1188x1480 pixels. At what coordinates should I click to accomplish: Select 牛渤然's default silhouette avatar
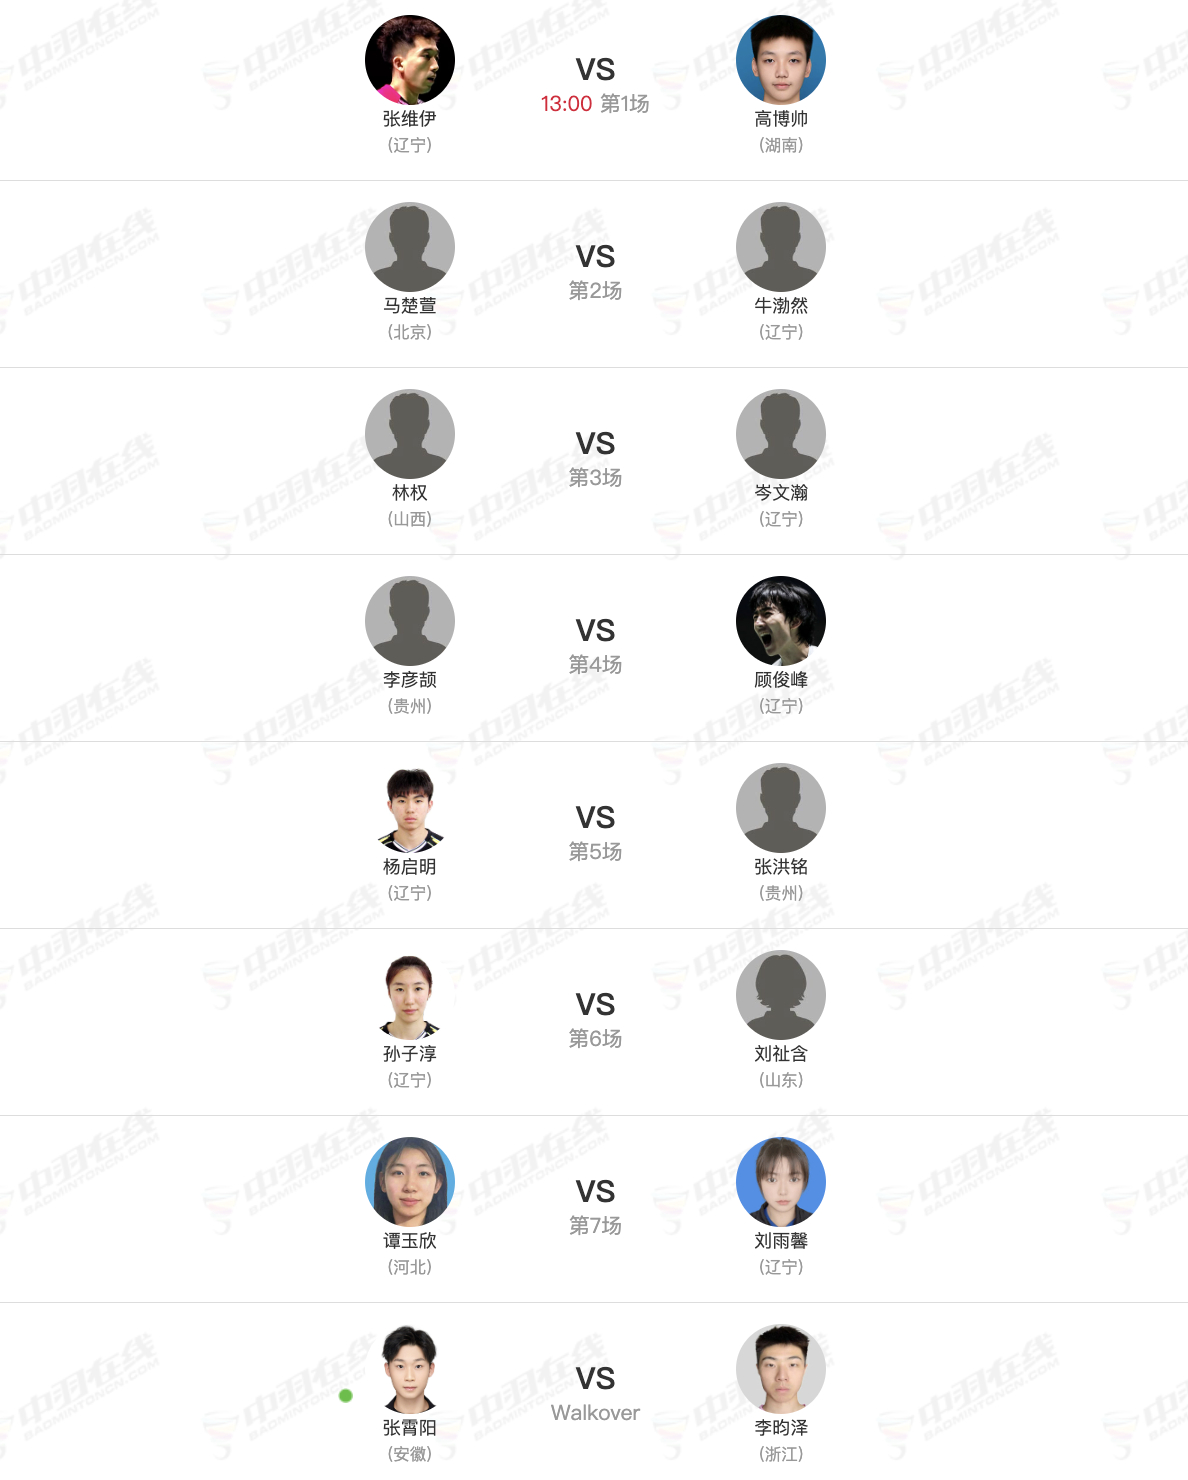click(781, 247)
